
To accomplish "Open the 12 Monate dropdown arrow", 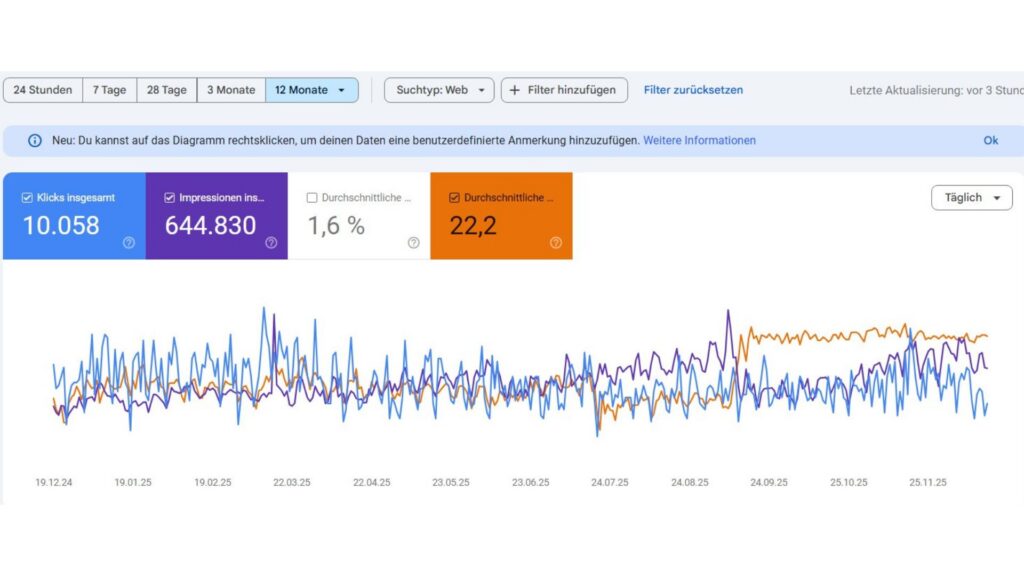I will (341, 90).
